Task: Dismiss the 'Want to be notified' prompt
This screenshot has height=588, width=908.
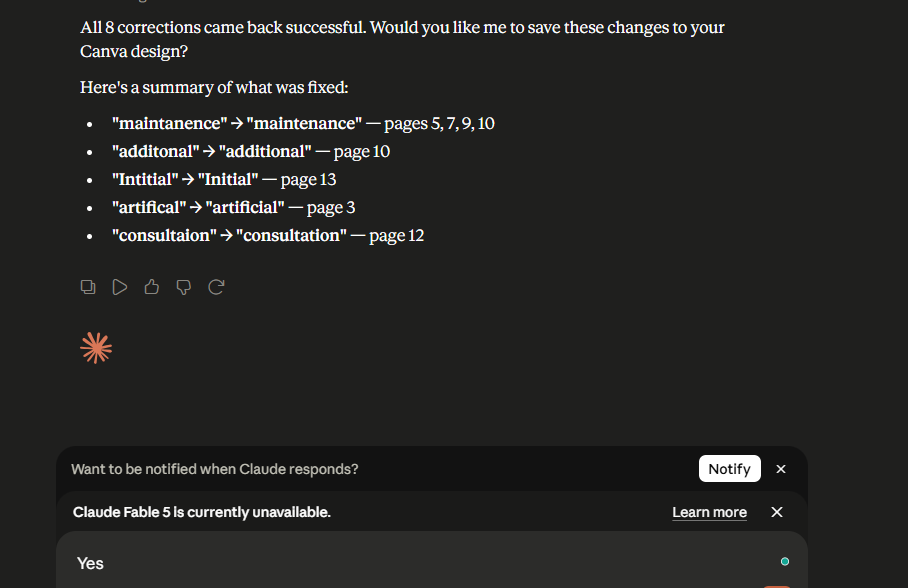Action: click(x=781, y=469)
